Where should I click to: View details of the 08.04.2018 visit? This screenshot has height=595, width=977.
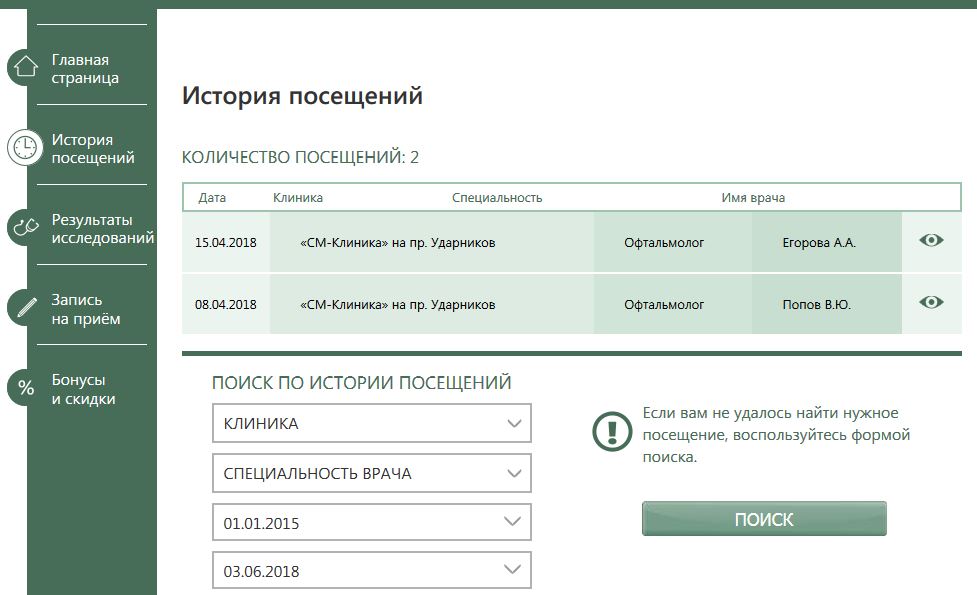[x=931, y=303]
